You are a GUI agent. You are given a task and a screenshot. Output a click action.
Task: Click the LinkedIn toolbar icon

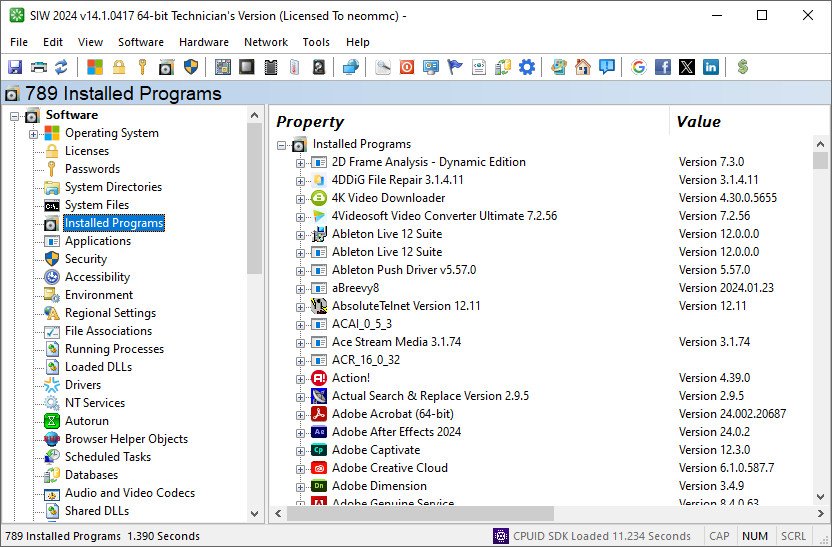click(711, 67)
